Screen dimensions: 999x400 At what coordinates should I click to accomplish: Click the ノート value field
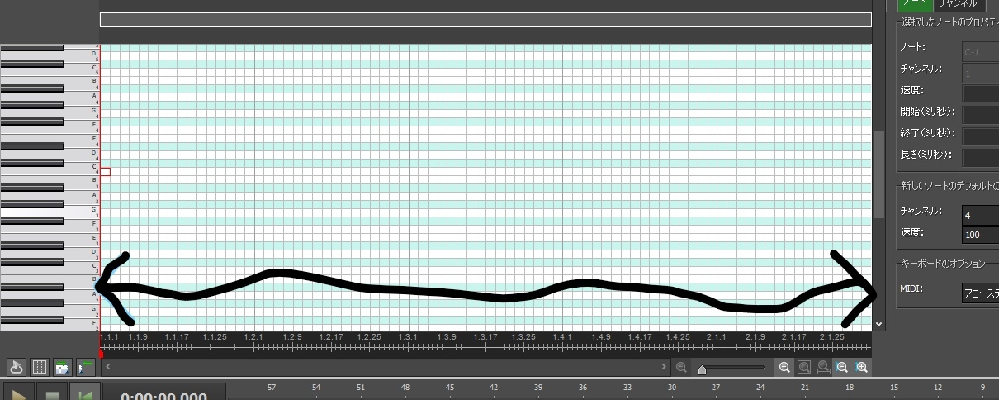click(x=980, y=51)
